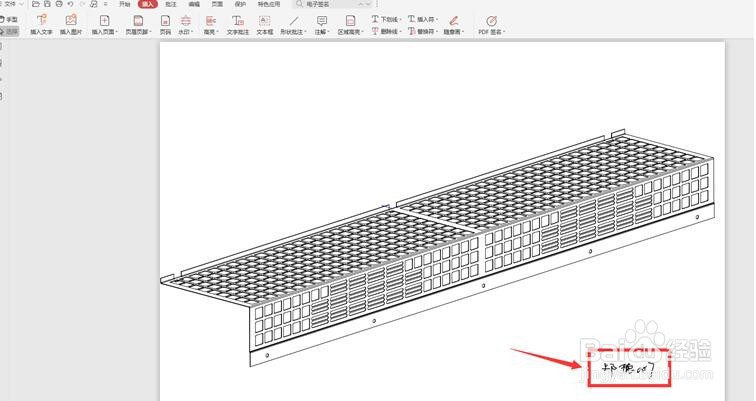Select the 插入符 (insert caret) tool
The width and height of the screenshot is (756, 401).
(x=422, y=19)
